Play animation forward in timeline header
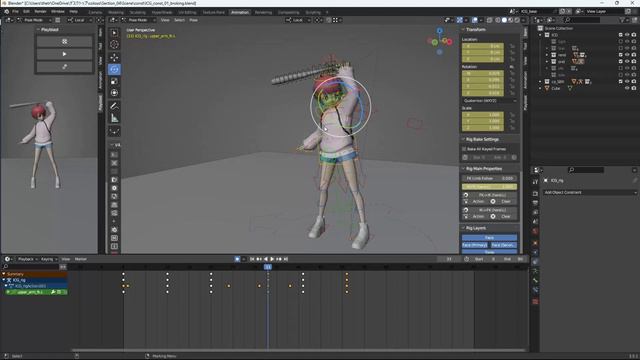The width and height of the screenshot is (640, 360). tap(272, 259)
